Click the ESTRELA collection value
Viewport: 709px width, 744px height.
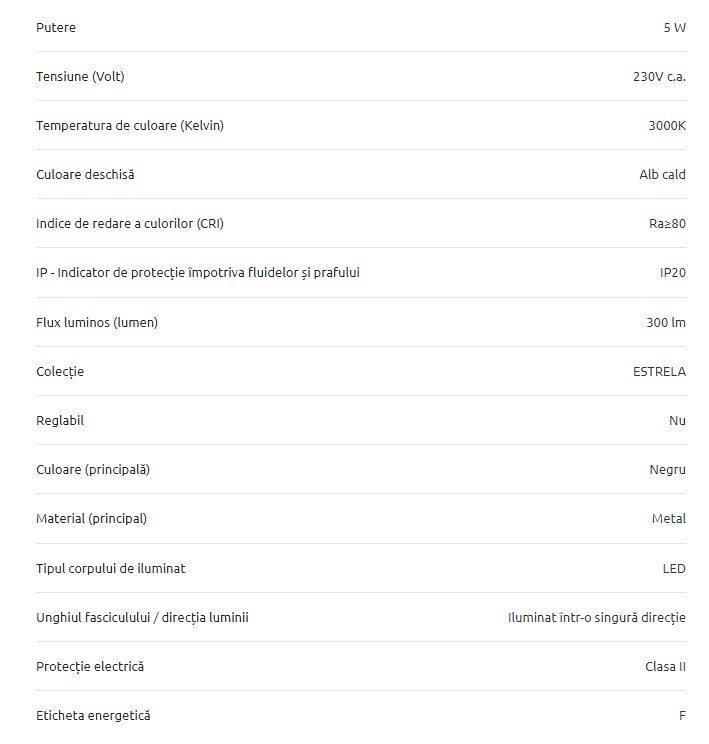tap(659, 372)
